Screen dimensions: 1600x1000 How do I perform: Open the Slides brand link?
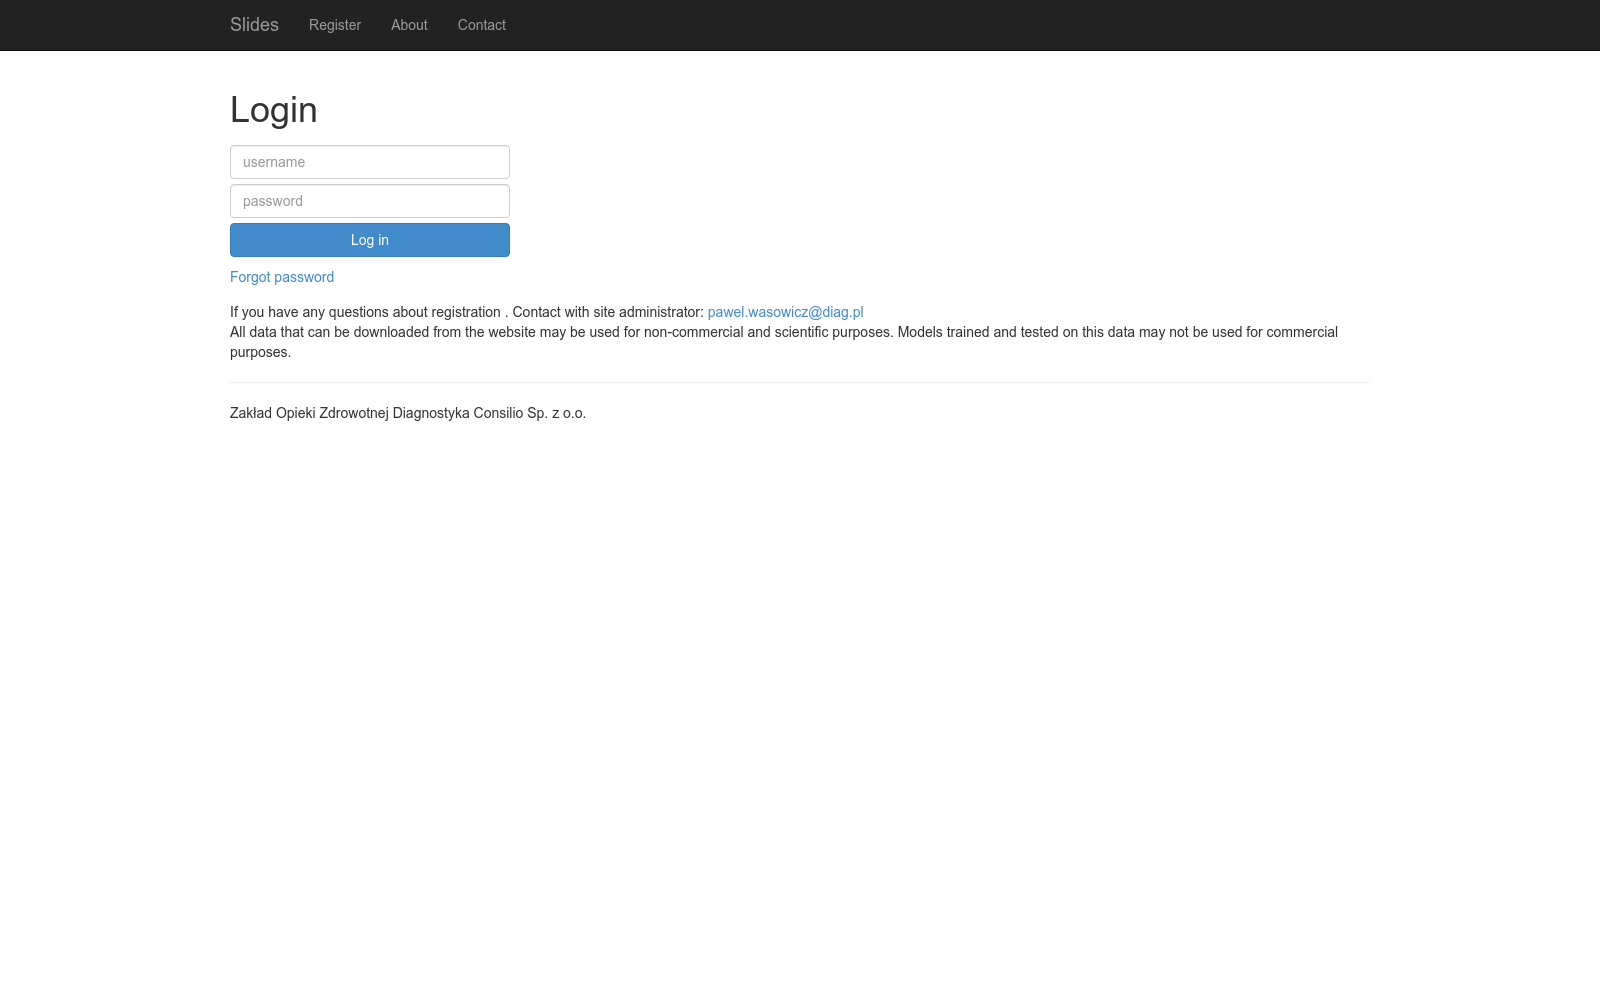coord(254,25)
